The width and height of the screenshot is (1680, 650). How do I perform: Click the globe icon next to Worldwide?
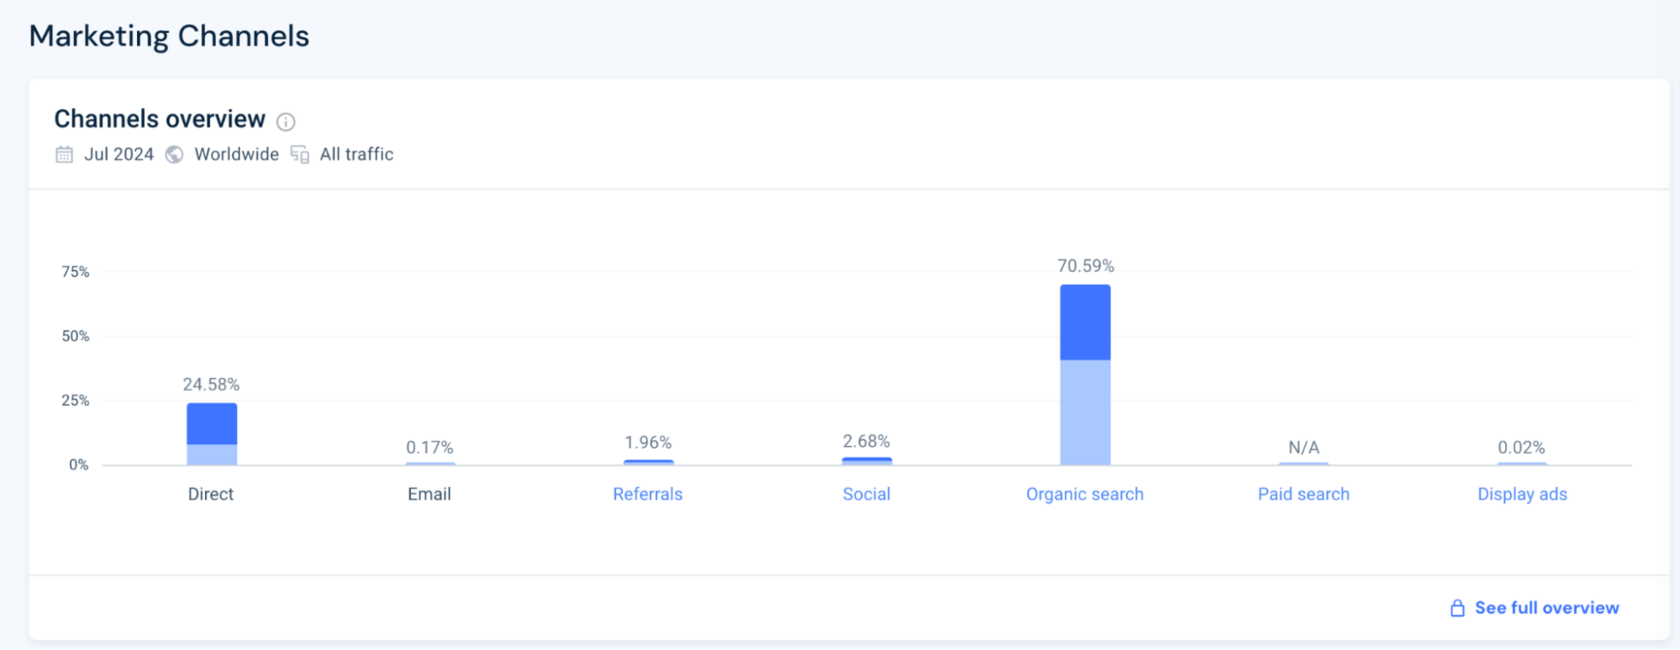pyautogui.click(x=174, y=154)
